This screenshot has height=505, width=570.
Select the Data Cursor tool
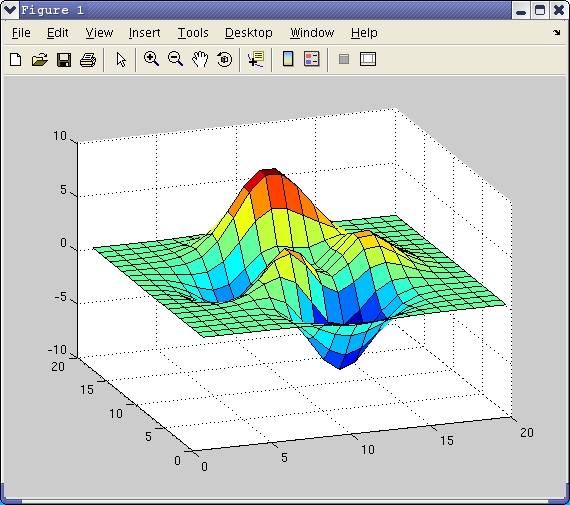[256, 59]
